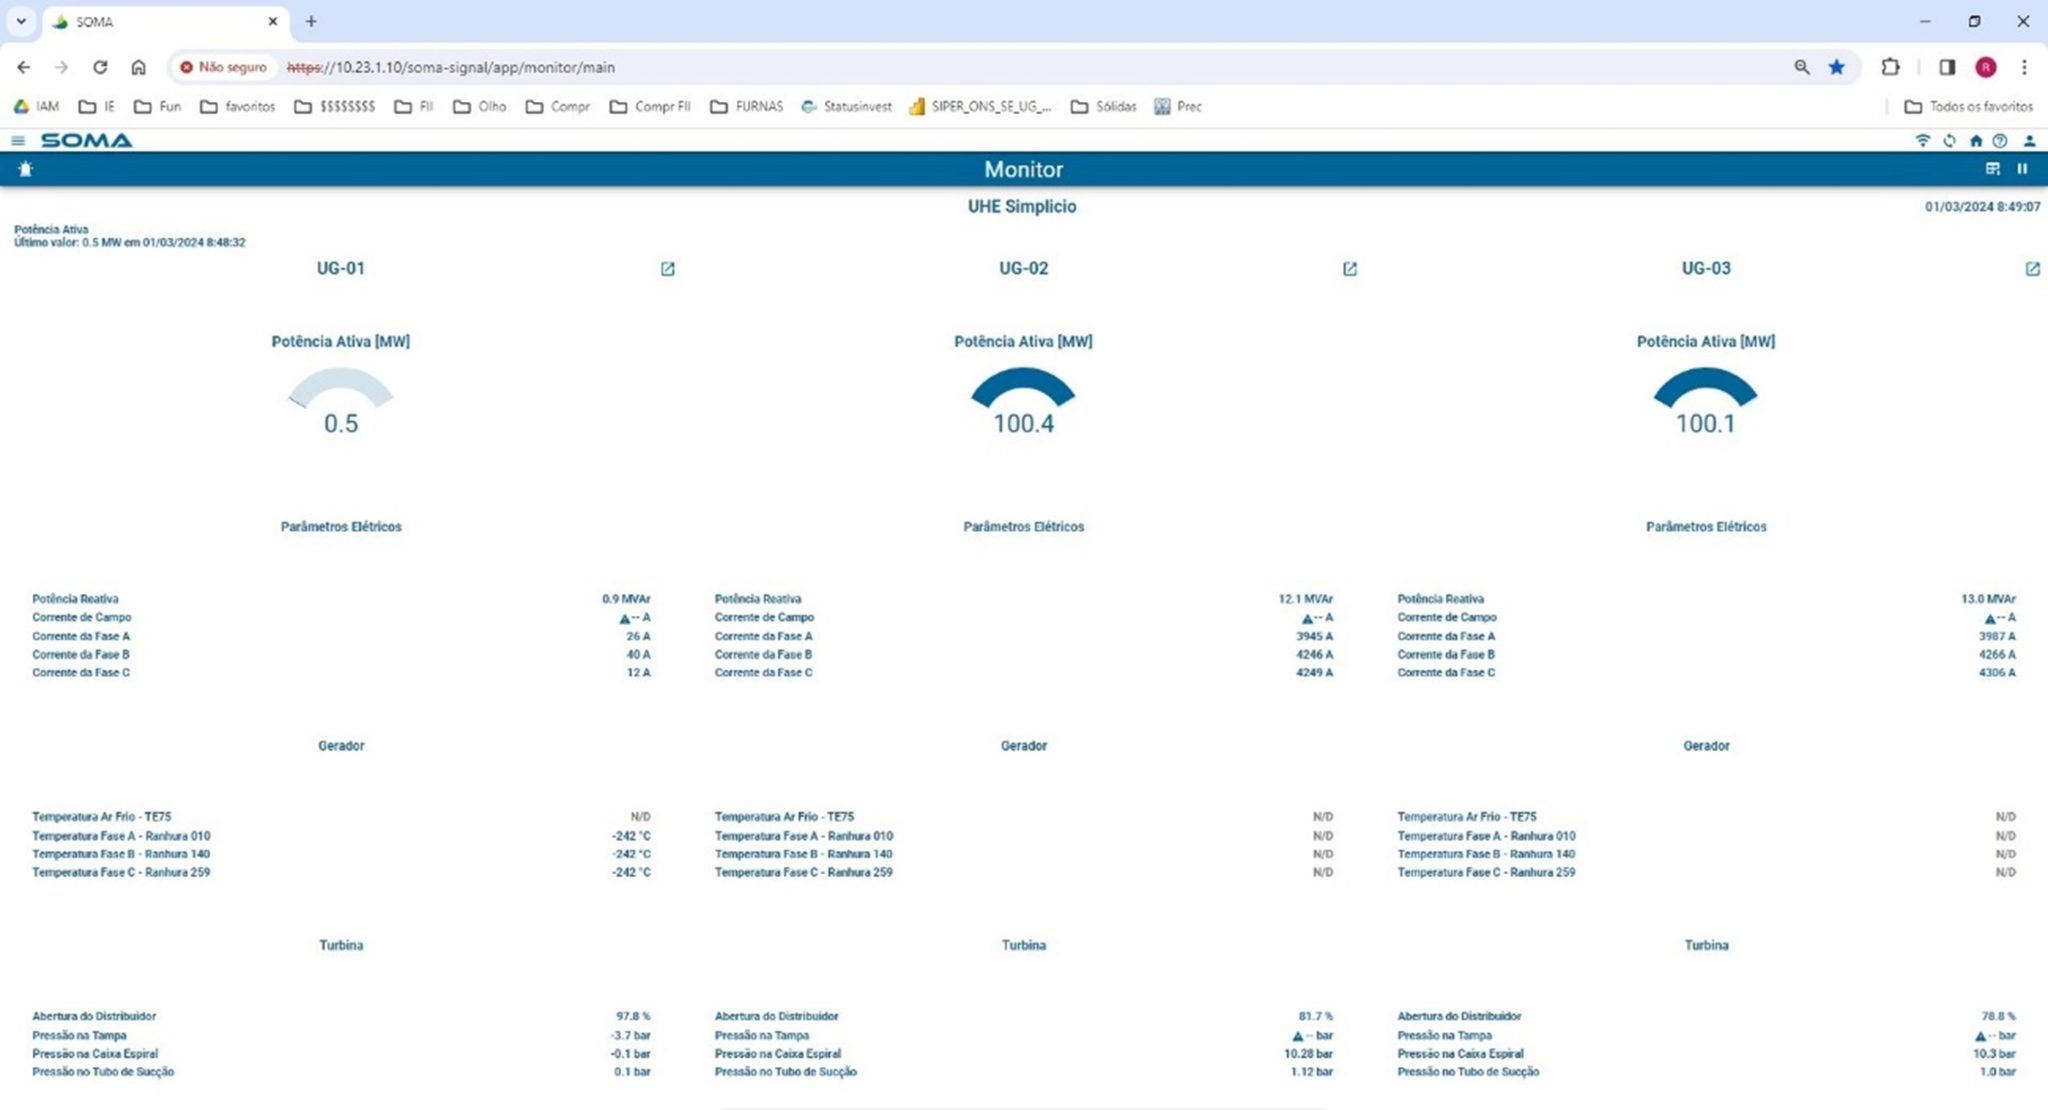The height and width of the screenshot is (1110, 2048).
Task: Go to SOMA home via house icon
Action: (x=1975, y=141)
